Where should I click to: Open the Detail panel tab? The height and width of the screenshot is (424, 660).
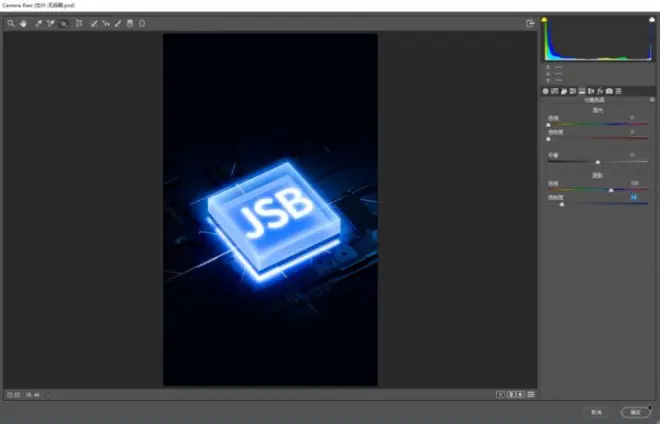pyautogui.click(x=564, y=91)
